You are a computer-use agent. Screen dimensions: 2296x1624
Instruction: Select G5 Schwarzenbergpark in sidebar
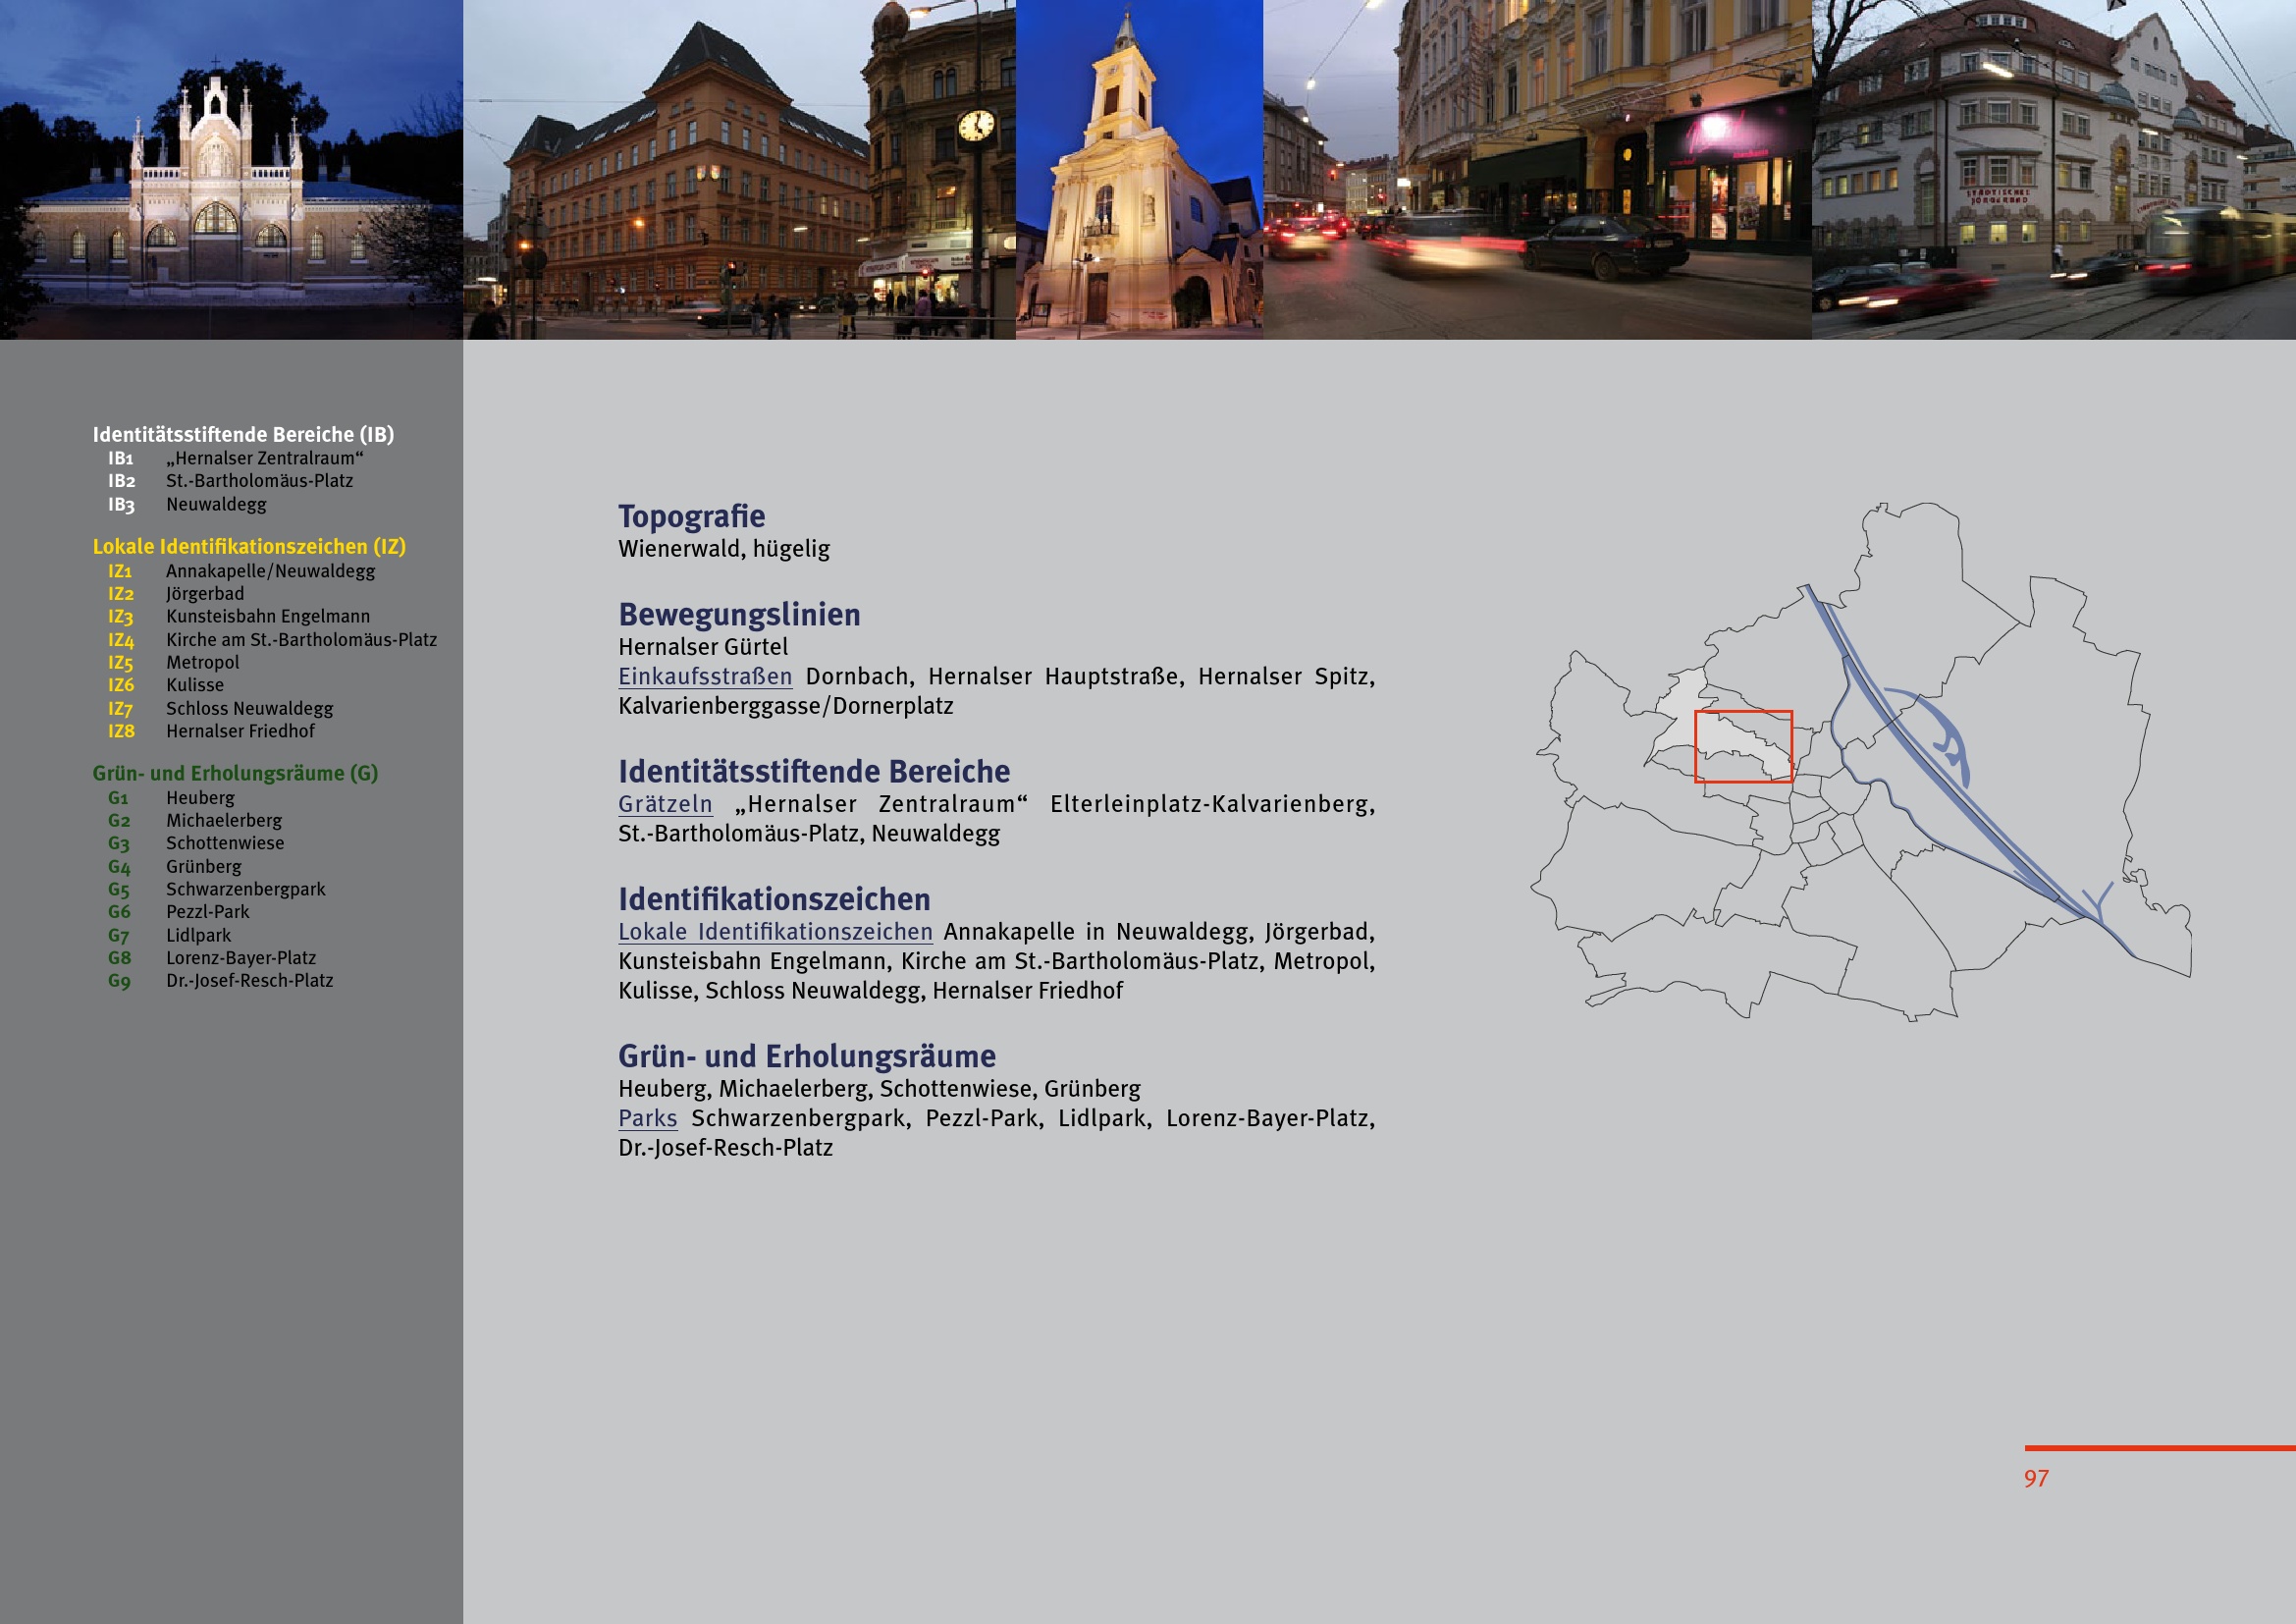[245, 890]
